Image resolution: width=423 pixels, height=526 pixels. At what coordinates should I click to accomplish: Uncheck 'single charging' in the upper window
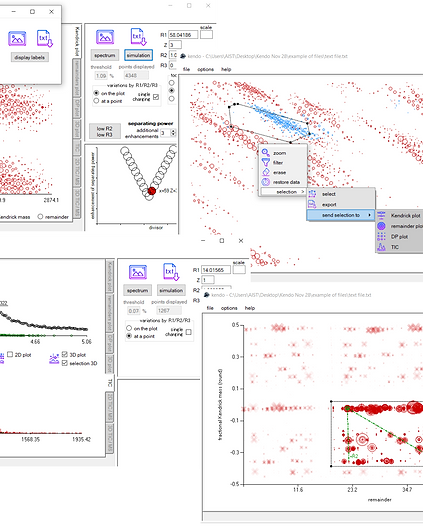[x=156, y=97]
